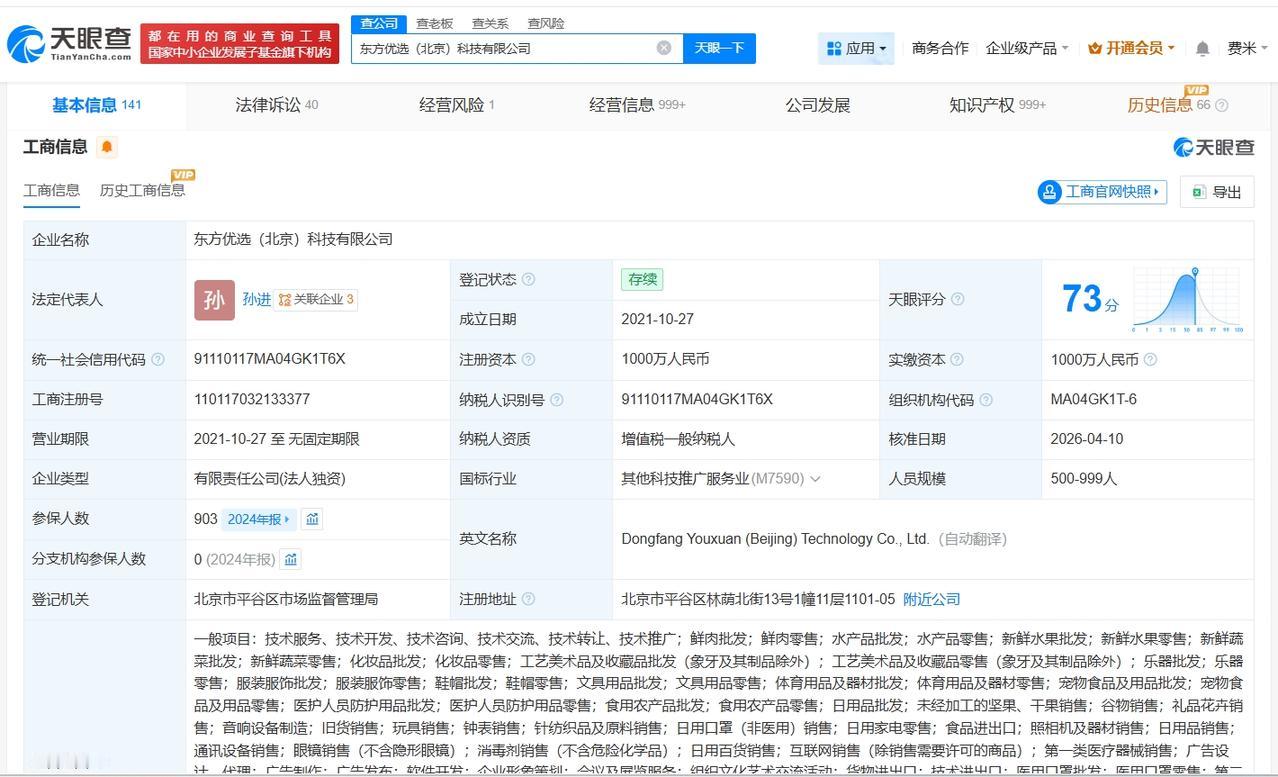Image resolution: width=1278 pixels, height=777 pixels.
Task: Click help icon beside 注册资本
Action: pyautogui.click(x=528, y=360)
